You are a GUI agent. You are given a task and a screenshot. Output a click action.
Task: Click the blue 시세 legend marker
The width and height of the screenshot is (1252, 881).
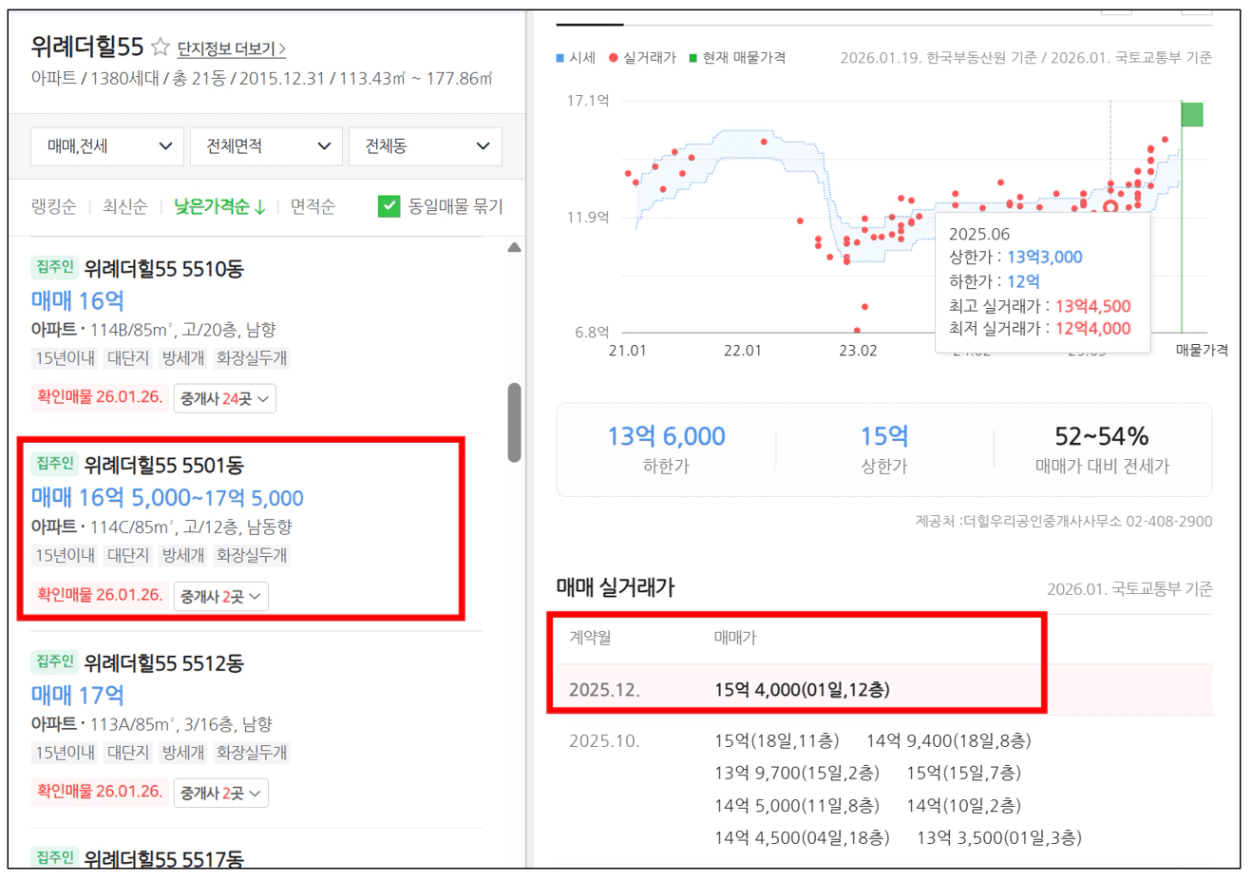click(560, 58)
